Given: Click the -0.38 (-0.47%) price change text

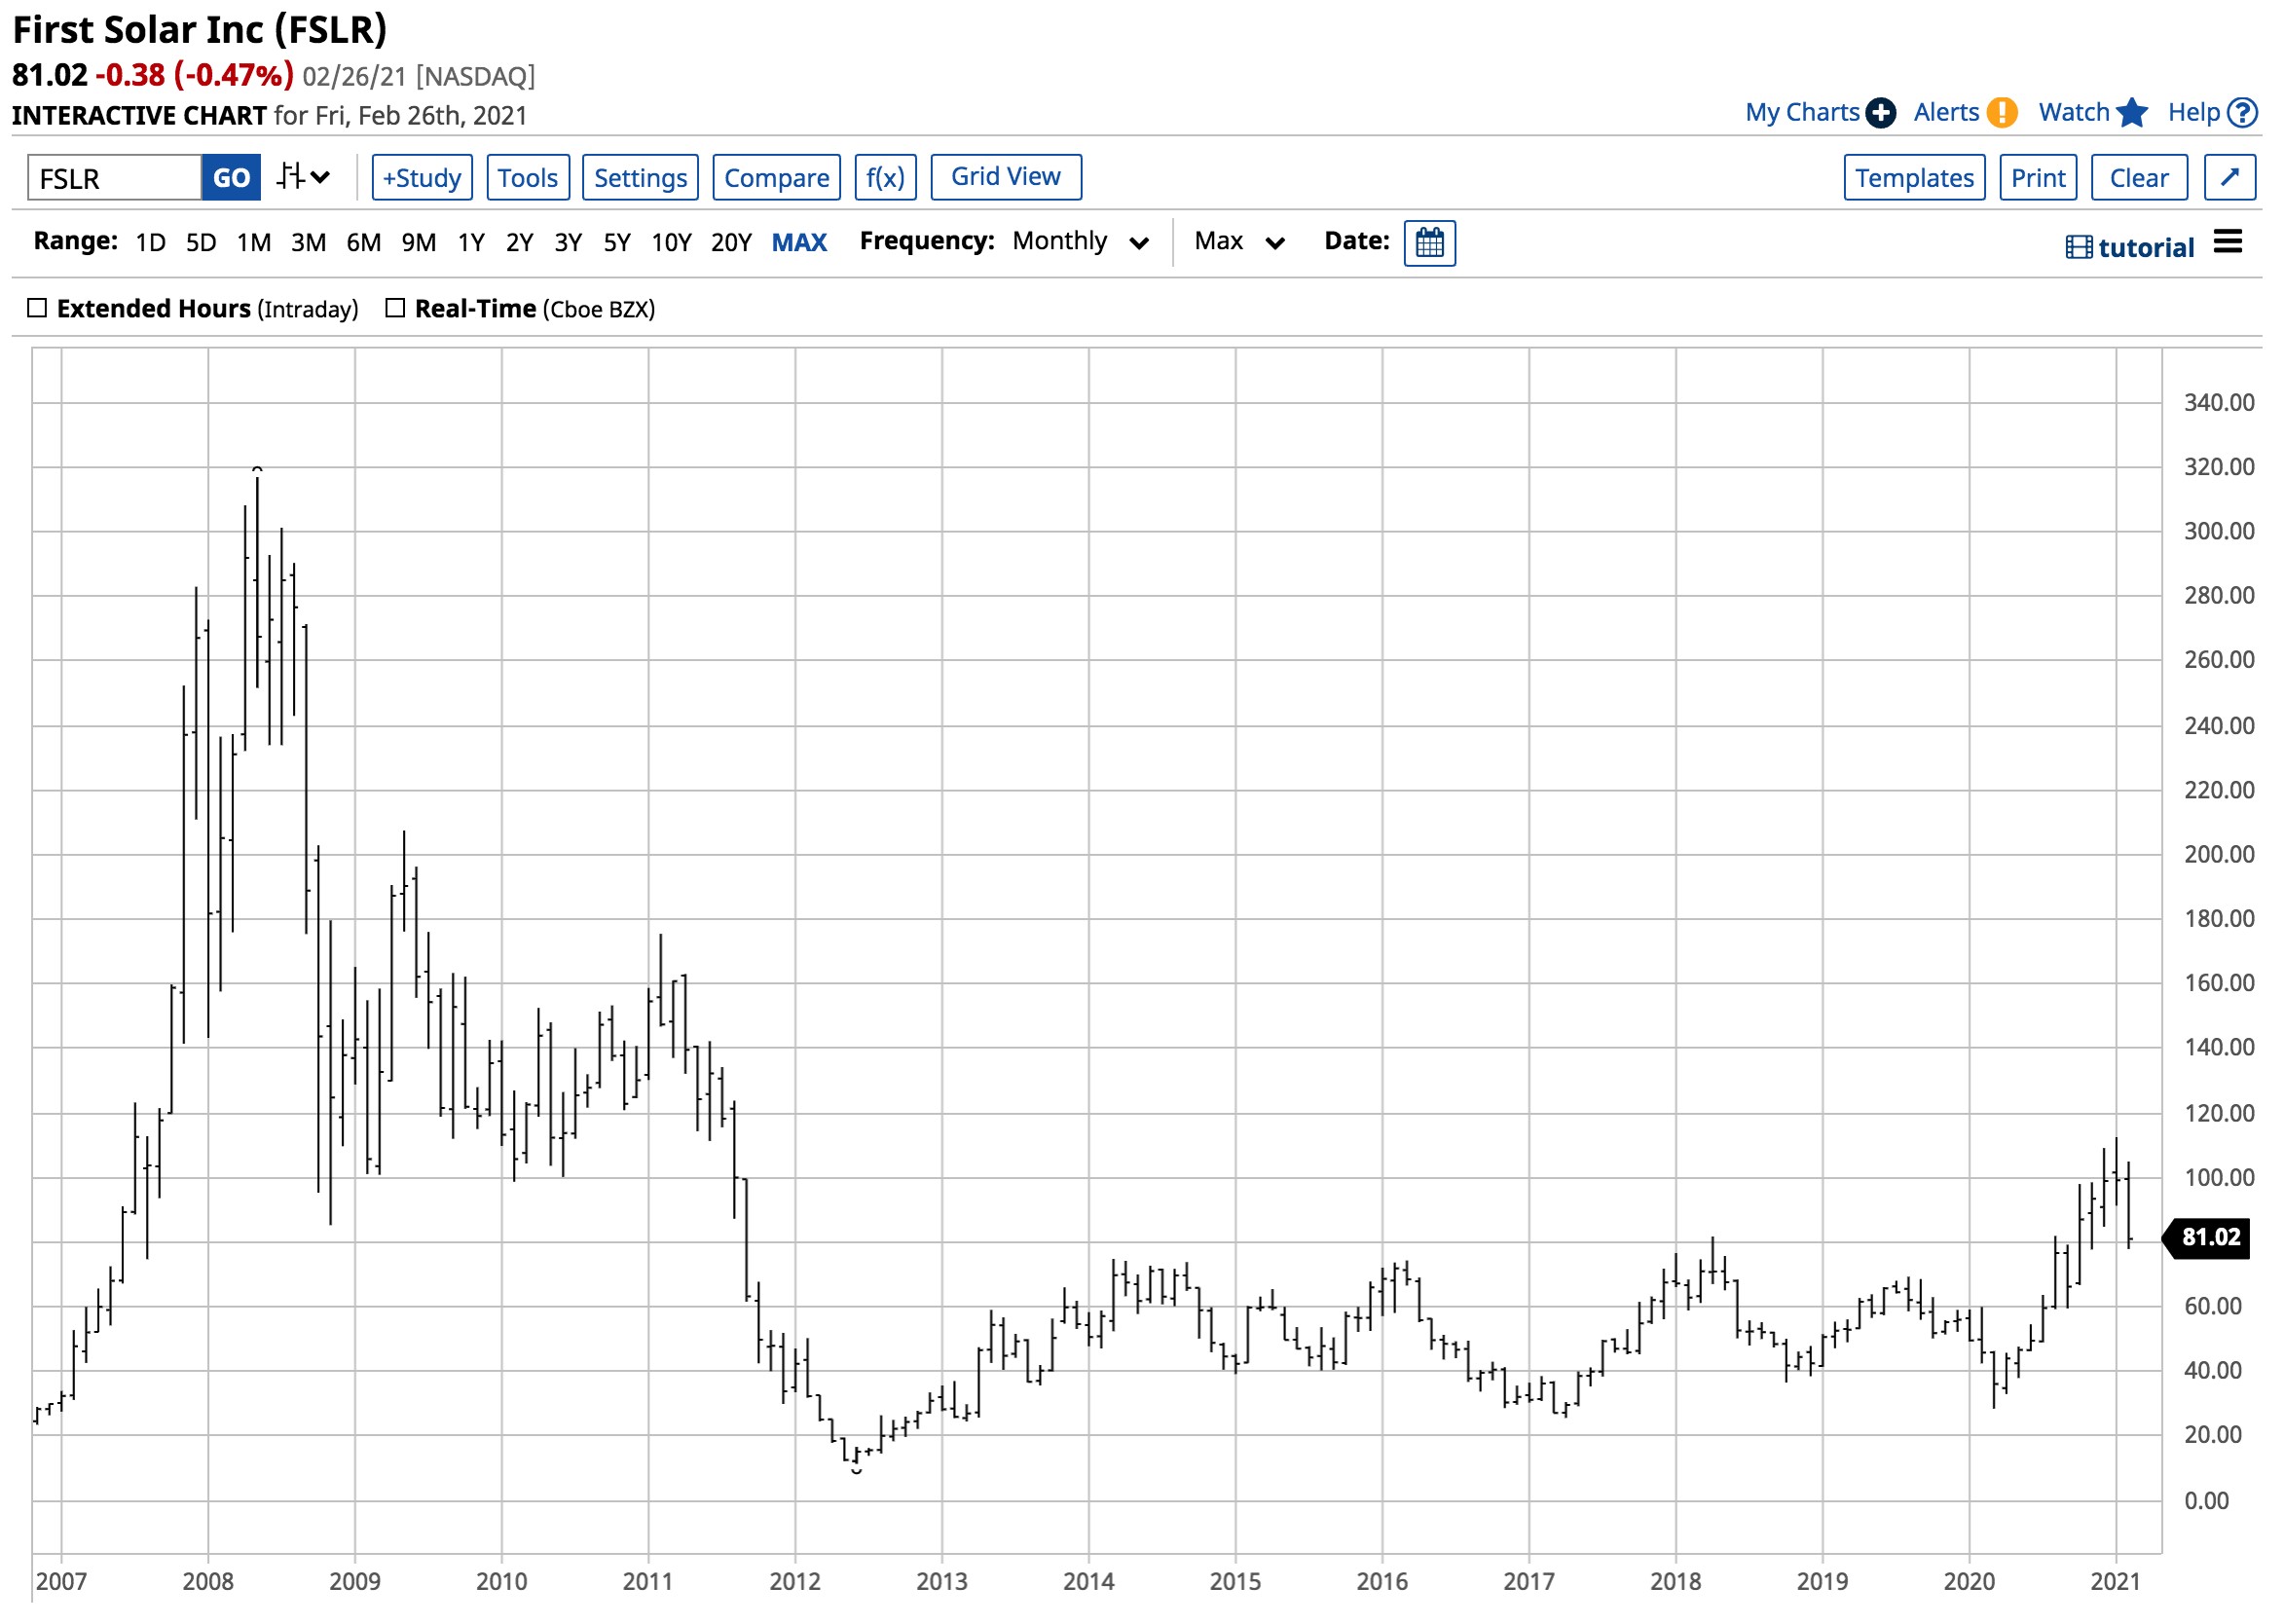Looking at the screenshot, I should point(195,75).
